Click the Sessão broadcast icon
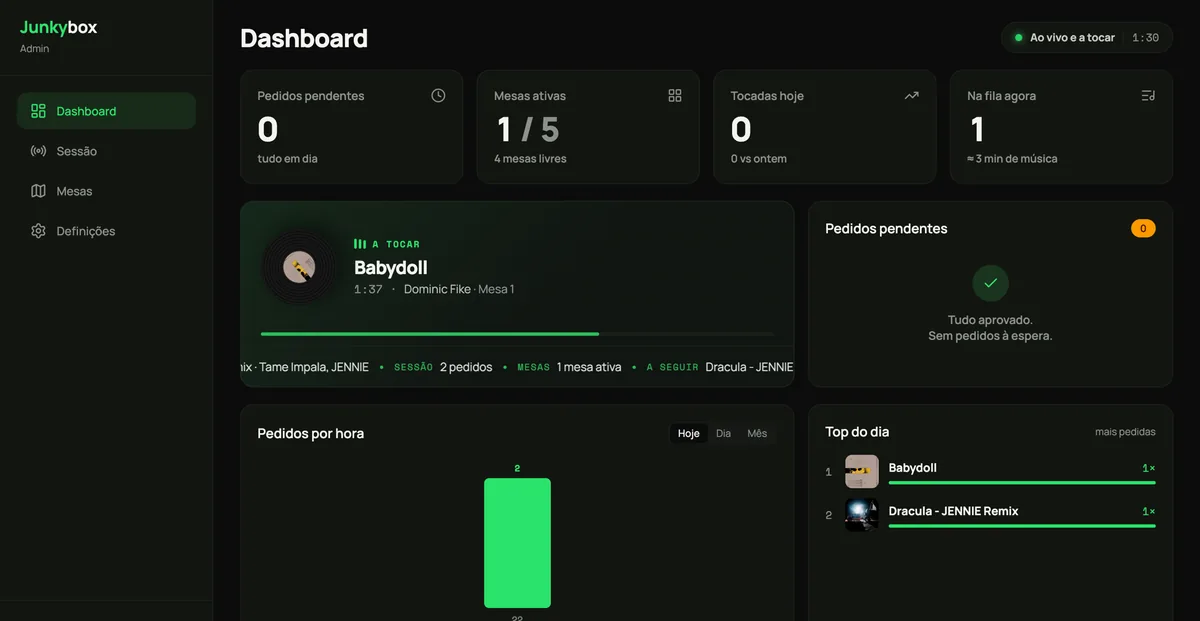 (38, 151)
